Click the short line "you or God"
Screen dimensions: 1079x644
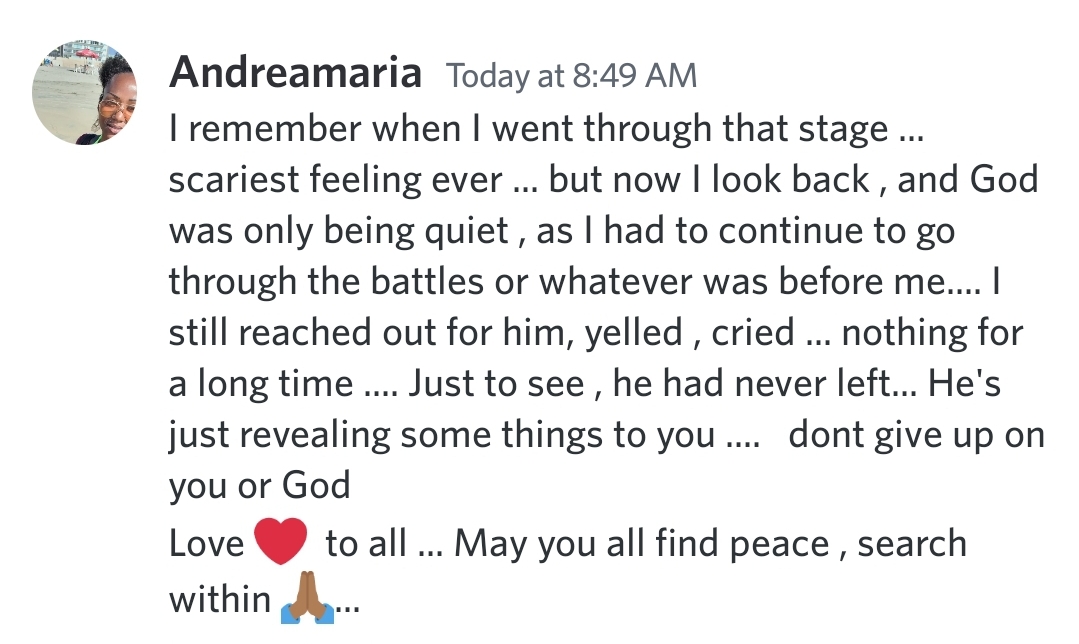pyautogui.click(x=259, y=487)
